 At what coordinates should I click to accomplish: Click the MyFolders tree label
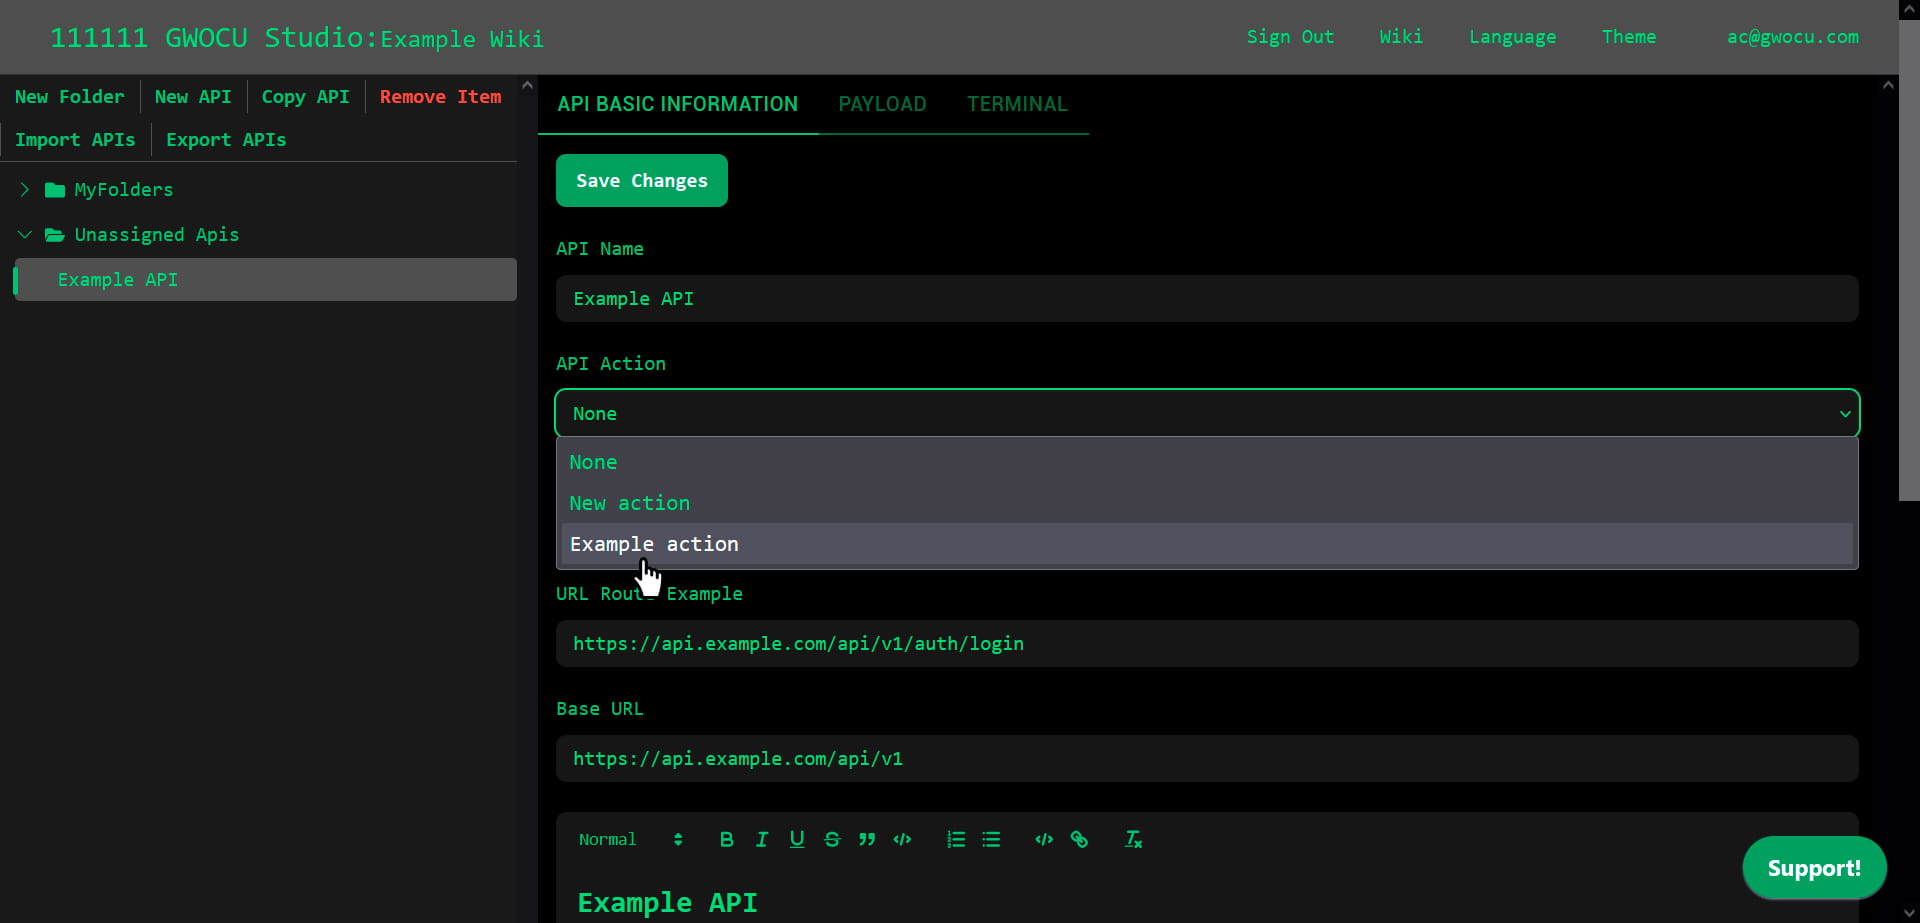coord(124,190)
